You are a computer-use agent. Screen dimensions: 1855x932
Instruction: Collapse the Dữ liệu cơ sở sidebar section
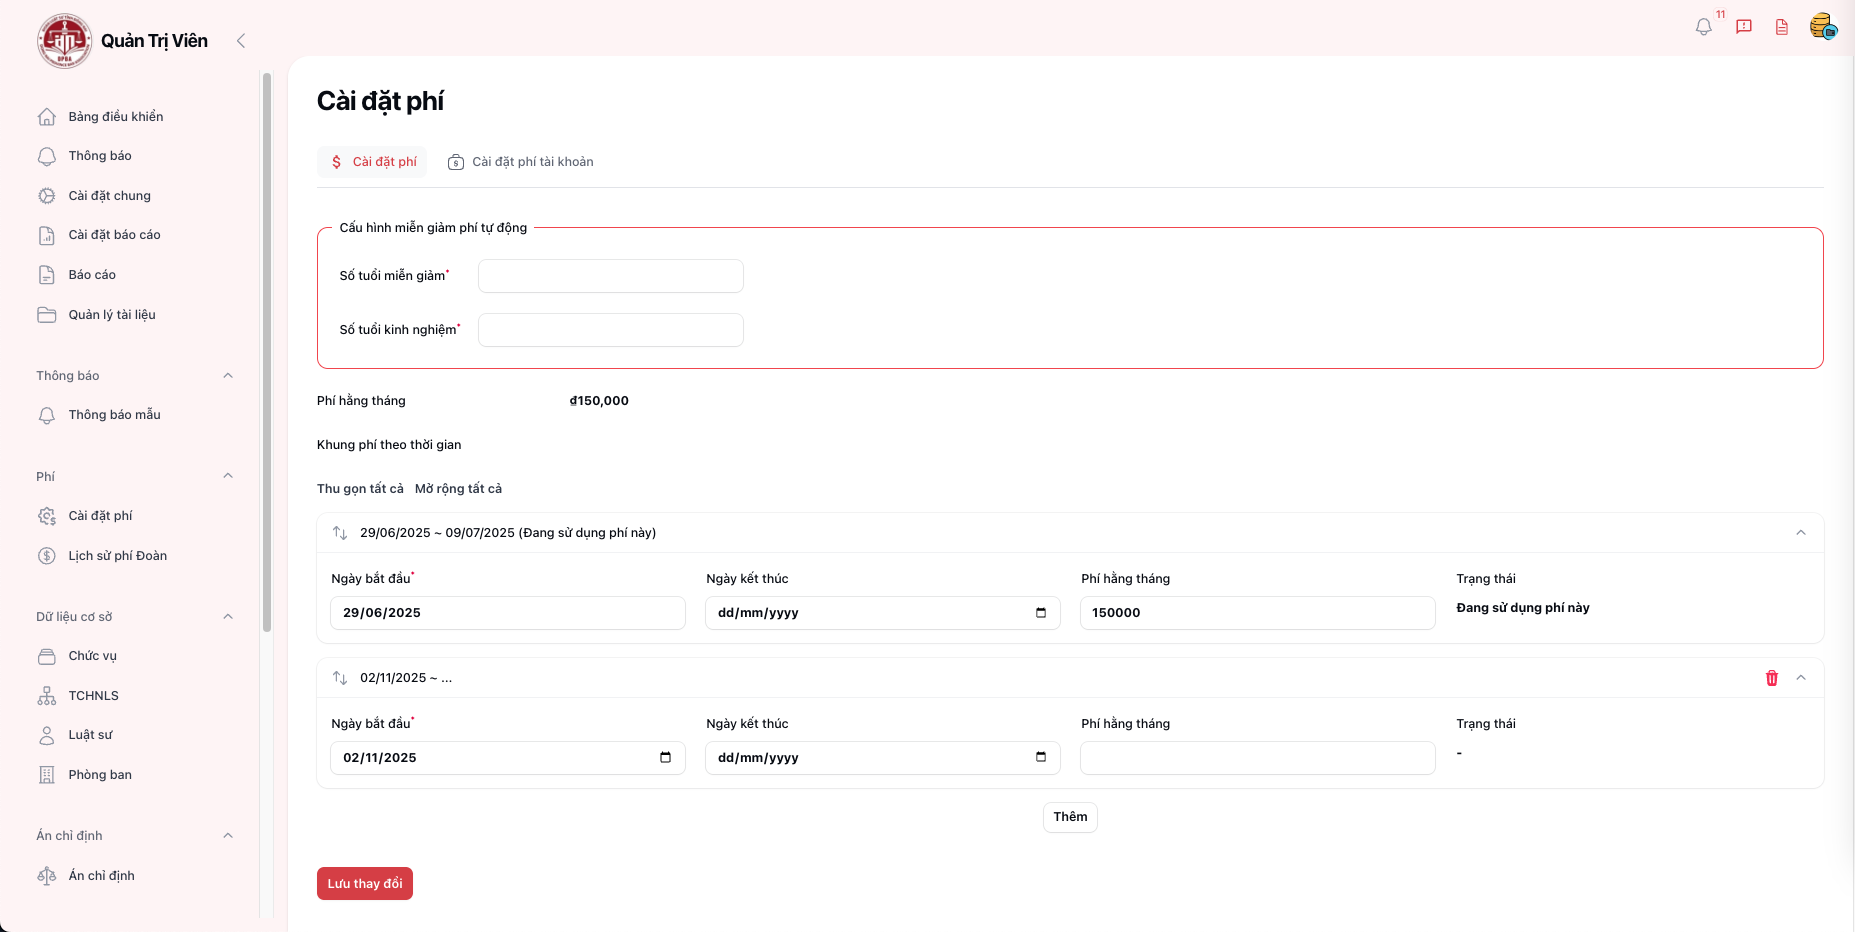tap(228, 617)
